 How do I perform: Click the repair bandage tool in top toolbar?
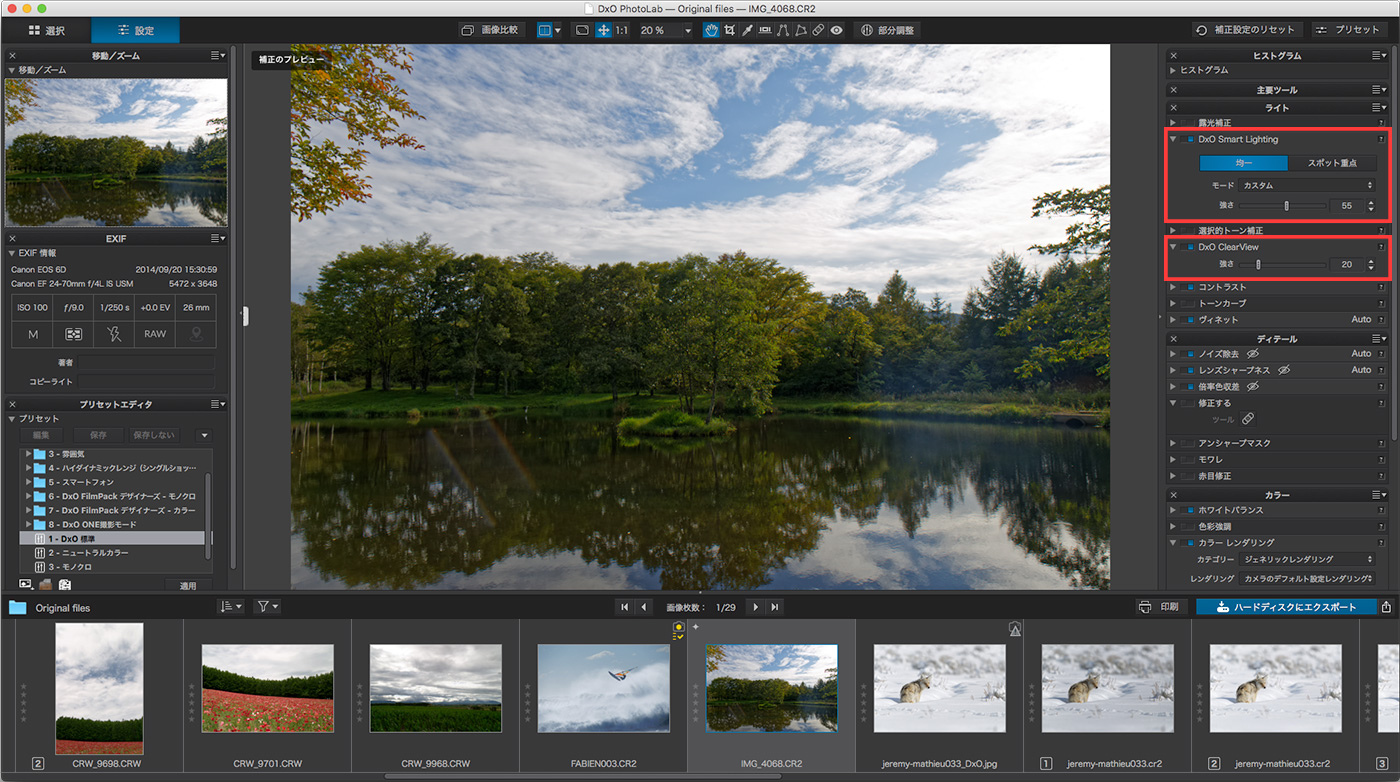tap(818, 30)
